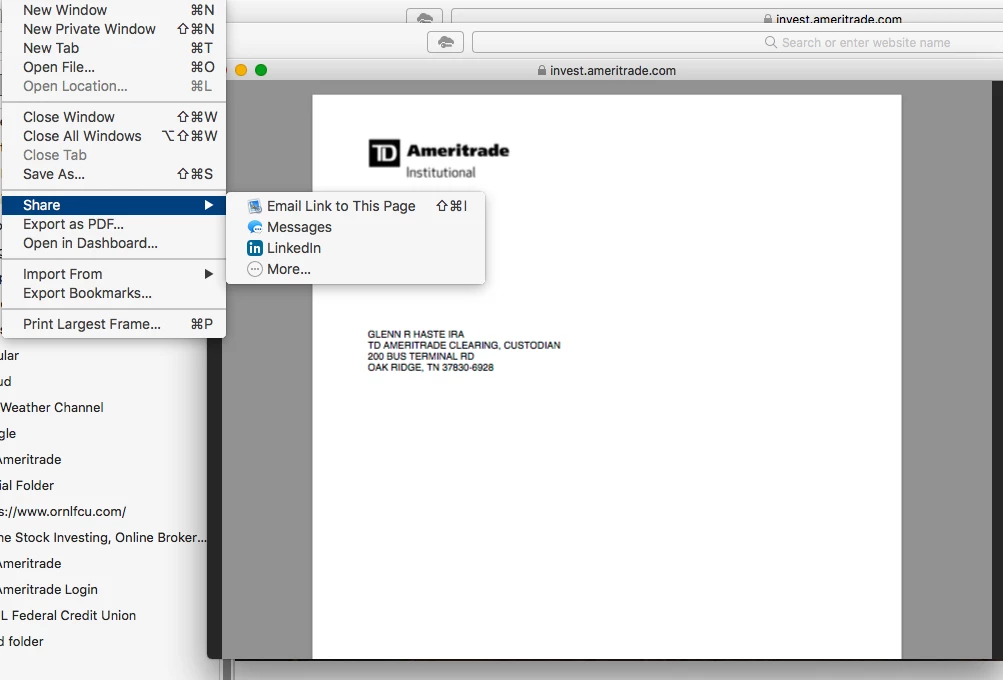The height and width of the screenshot is (680, 1003).
Task: Choose New Window from the File menu
Action: pos(114,10)
